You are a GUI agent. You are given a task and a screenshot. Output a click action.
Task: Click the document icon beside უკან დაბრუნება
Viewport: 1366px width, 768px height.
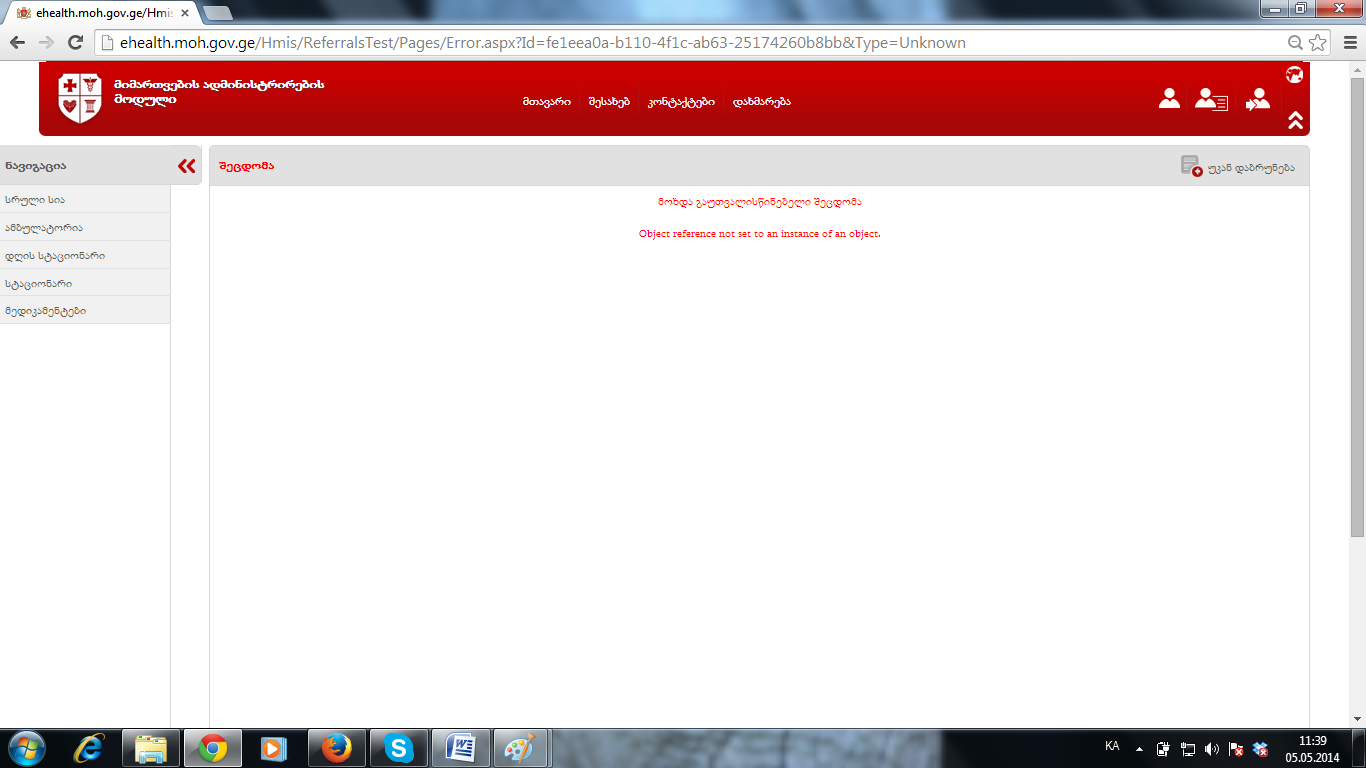1190,166
